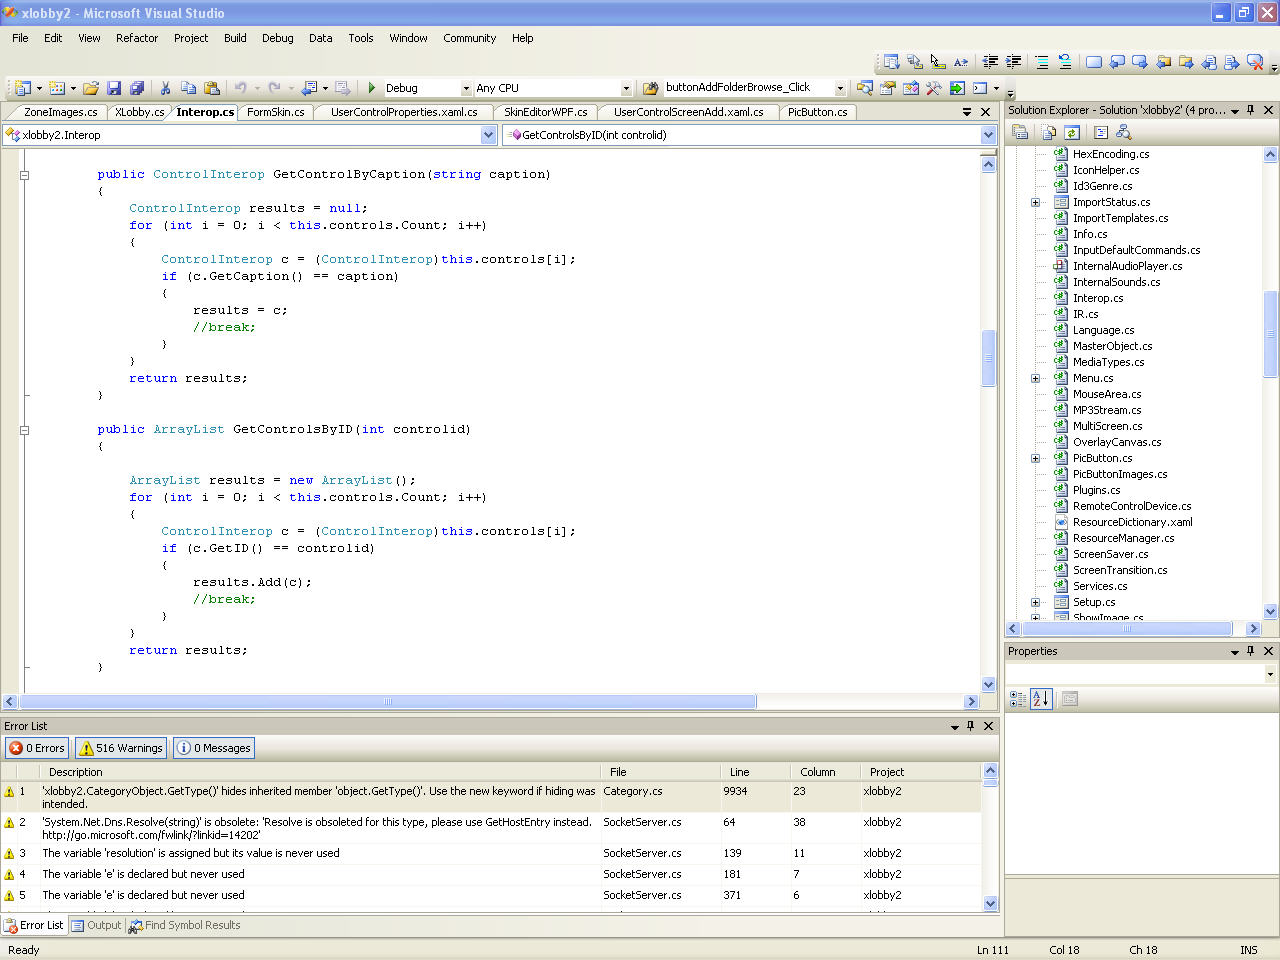The height and width of the screenshot is (960, 1280).
Task: Toggle auto-hide pin on Properties panel
Action: [1251, 651]
